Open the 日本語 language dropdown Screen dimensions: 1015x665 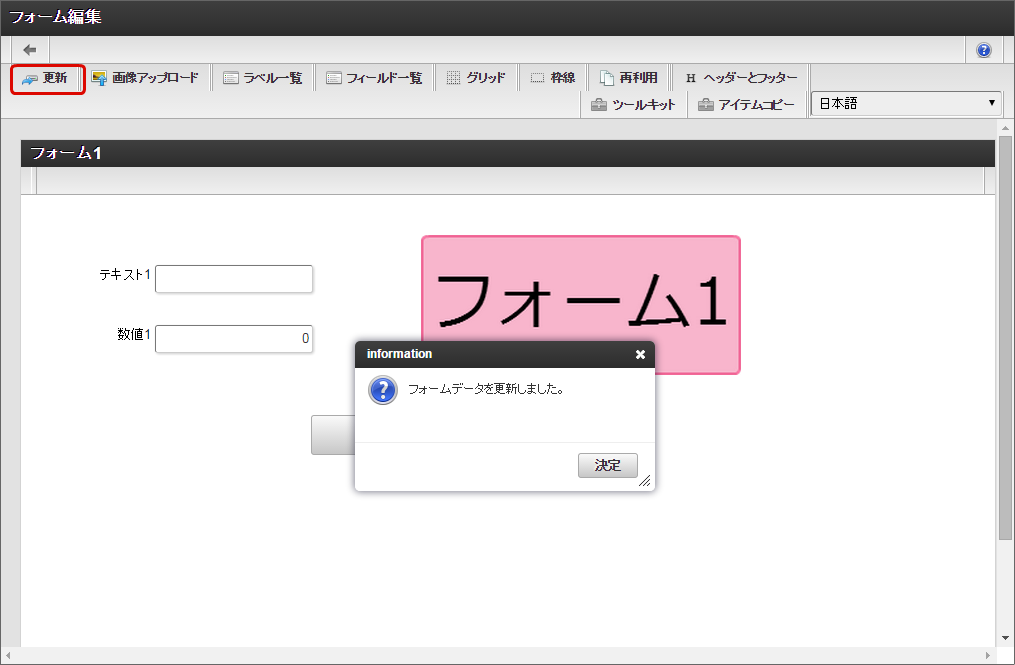click(x=905, y=103)
